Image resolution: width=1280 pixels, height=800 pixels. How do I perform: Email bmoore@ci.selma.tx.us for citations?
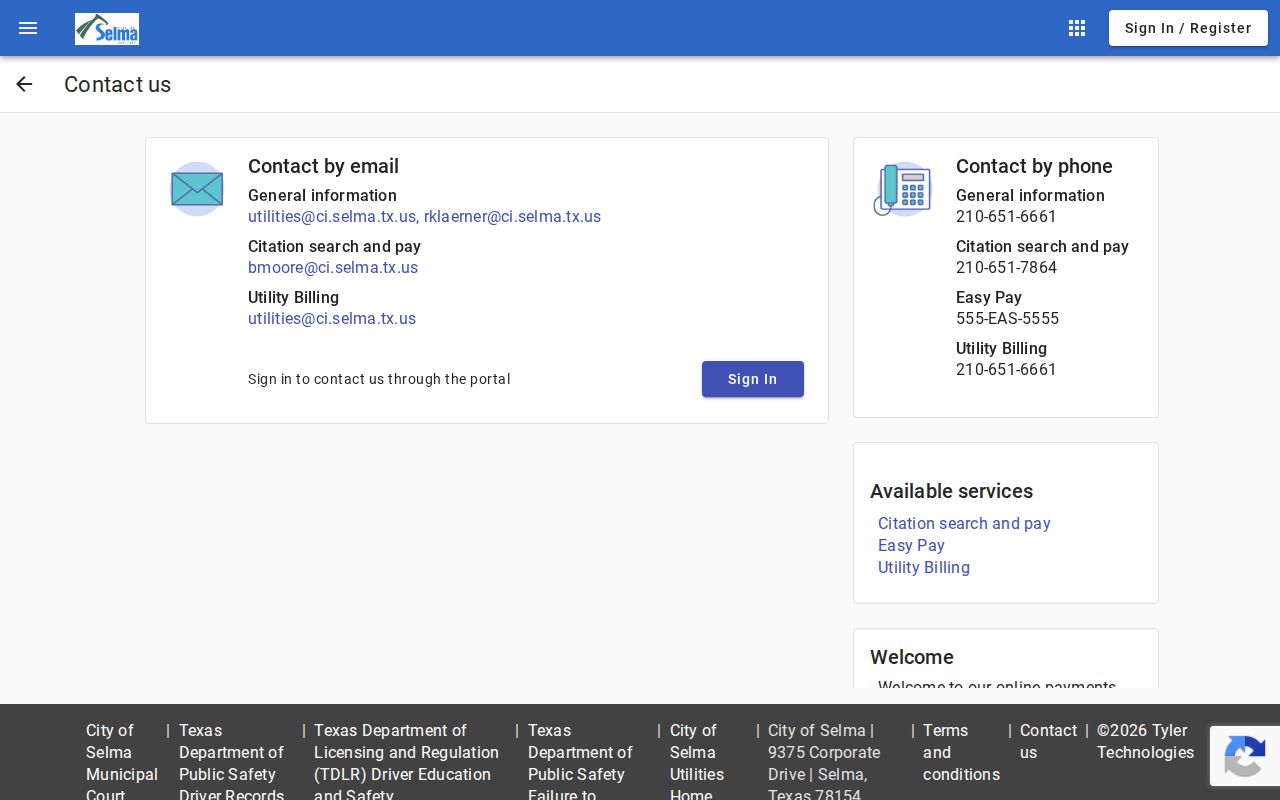coord(333,268)
